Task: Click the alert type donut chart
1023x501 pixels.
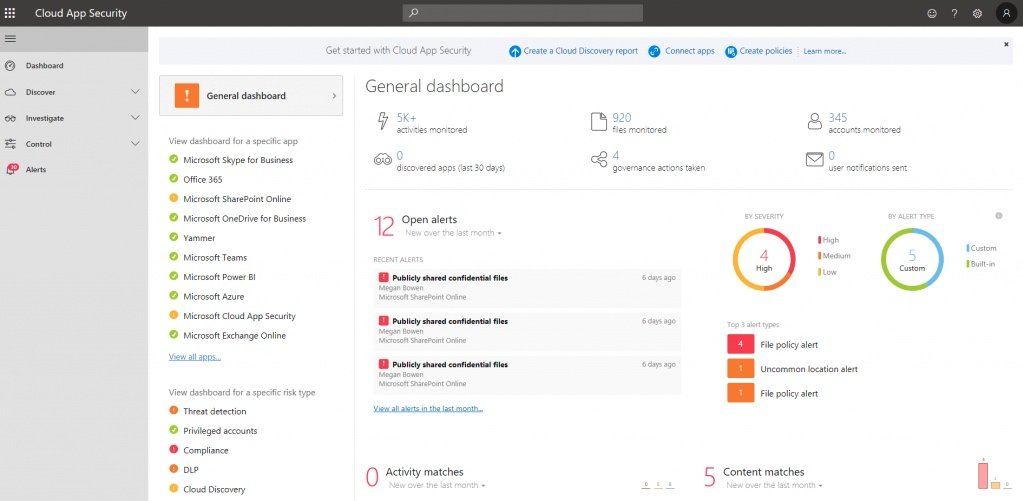Action: point(912,260)
